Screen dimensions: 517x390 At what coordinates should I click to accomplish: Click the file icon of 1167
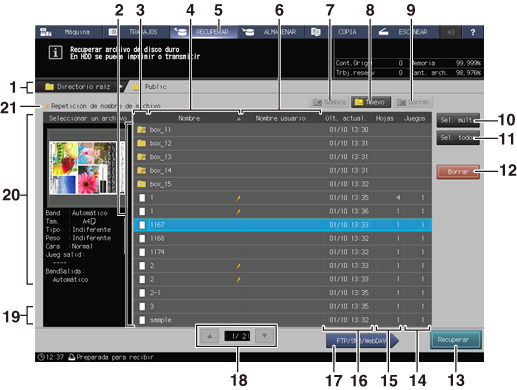click(142, 225)
